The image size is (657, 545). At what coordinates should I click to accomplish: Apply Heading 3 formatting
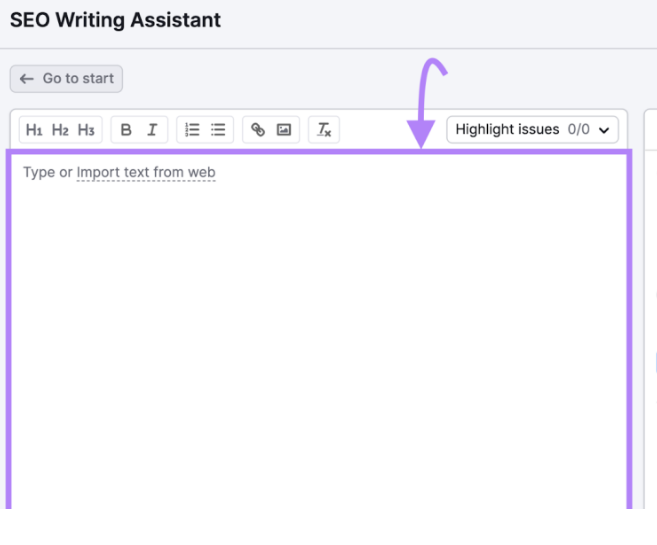(86, 130)
